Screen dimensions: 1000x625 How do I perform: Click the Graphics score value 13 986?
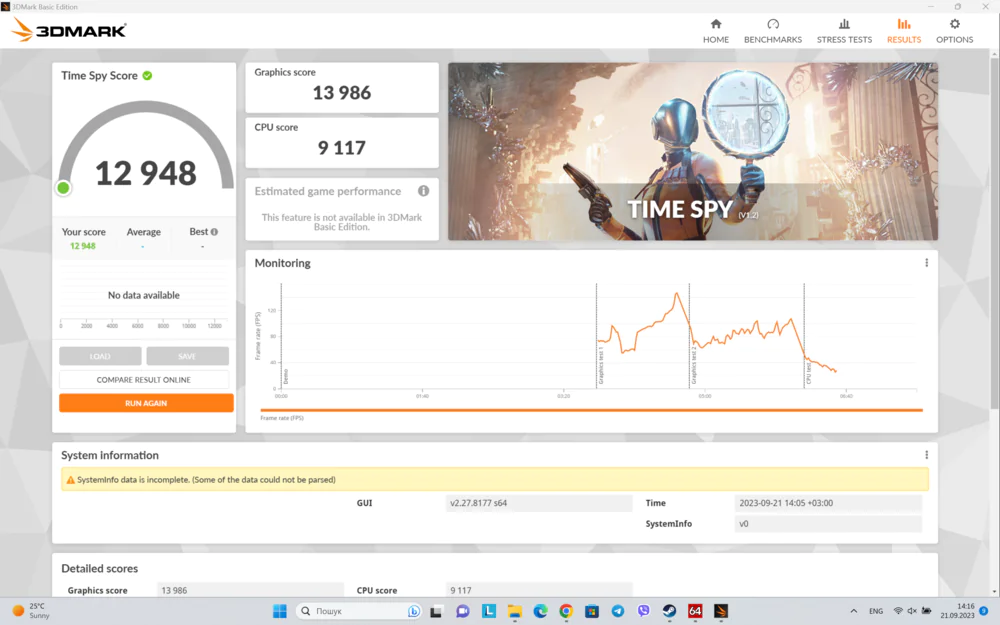[x=342, y=93]
